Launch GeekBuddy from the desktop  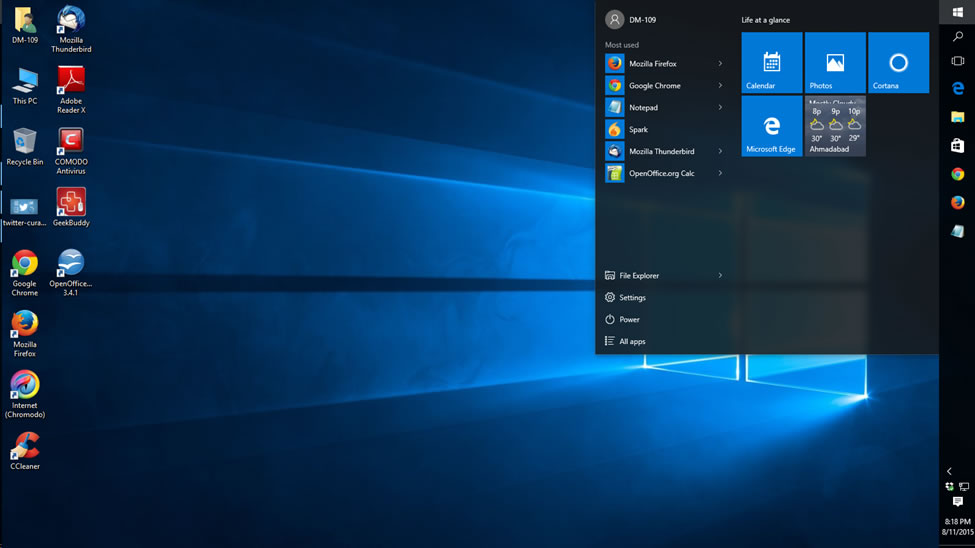pos(71,207)
